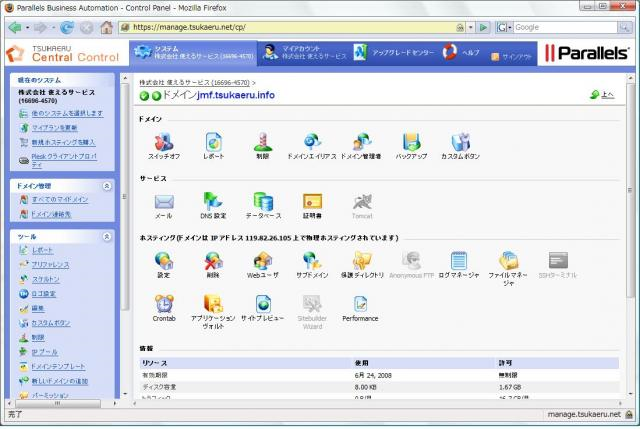Click the サインアウト link
The image size is (640, 429).
click(x=511, y=57)
